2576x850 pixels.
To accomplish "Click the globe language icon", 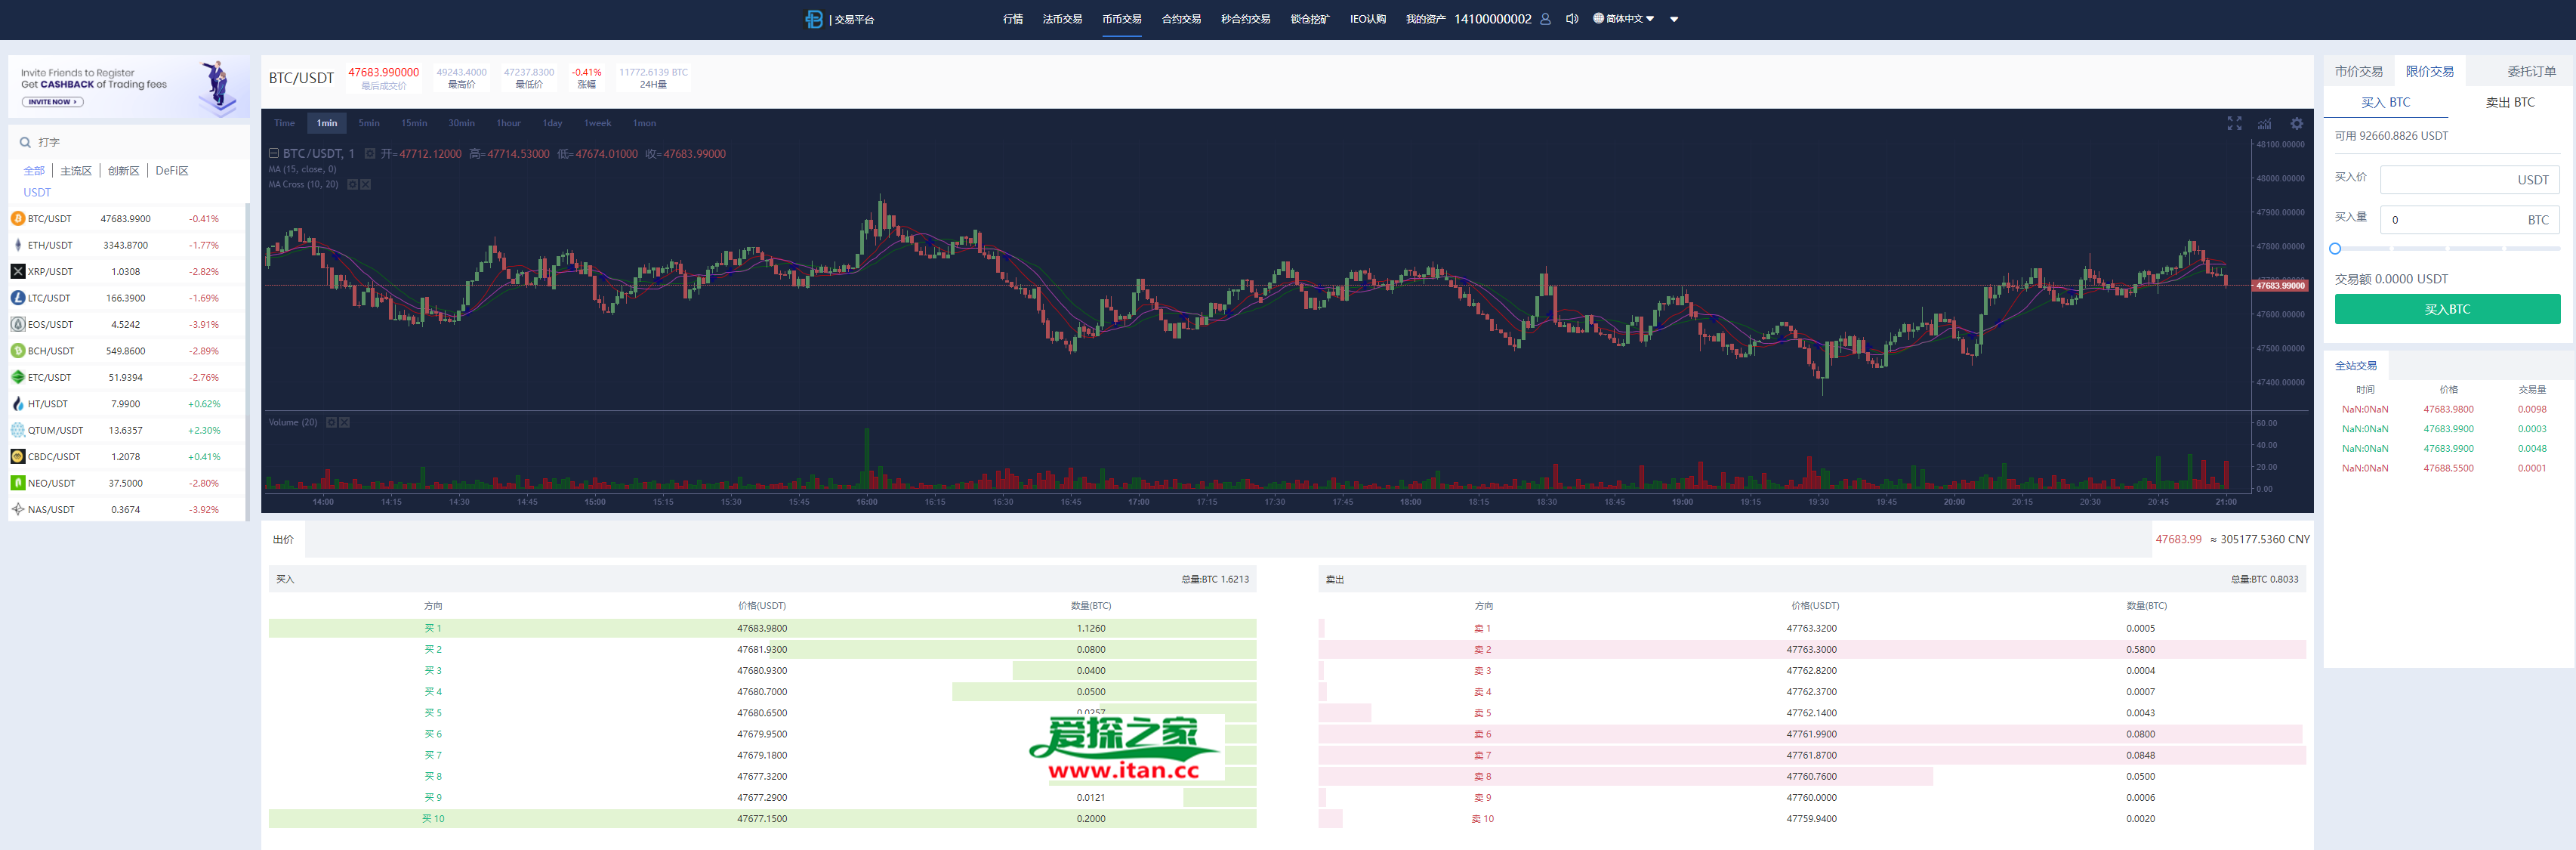I will tap(1598, 18).
